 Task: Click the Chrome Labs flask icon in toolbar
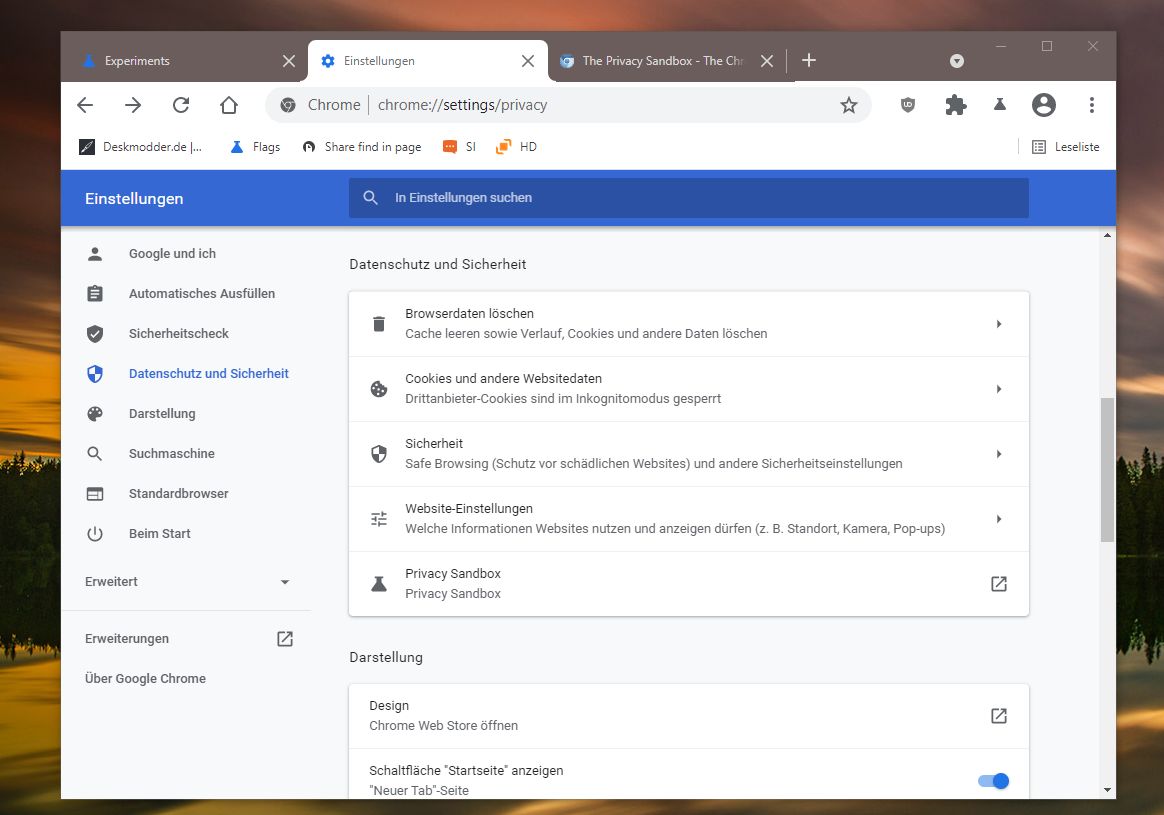point(1000,105)
